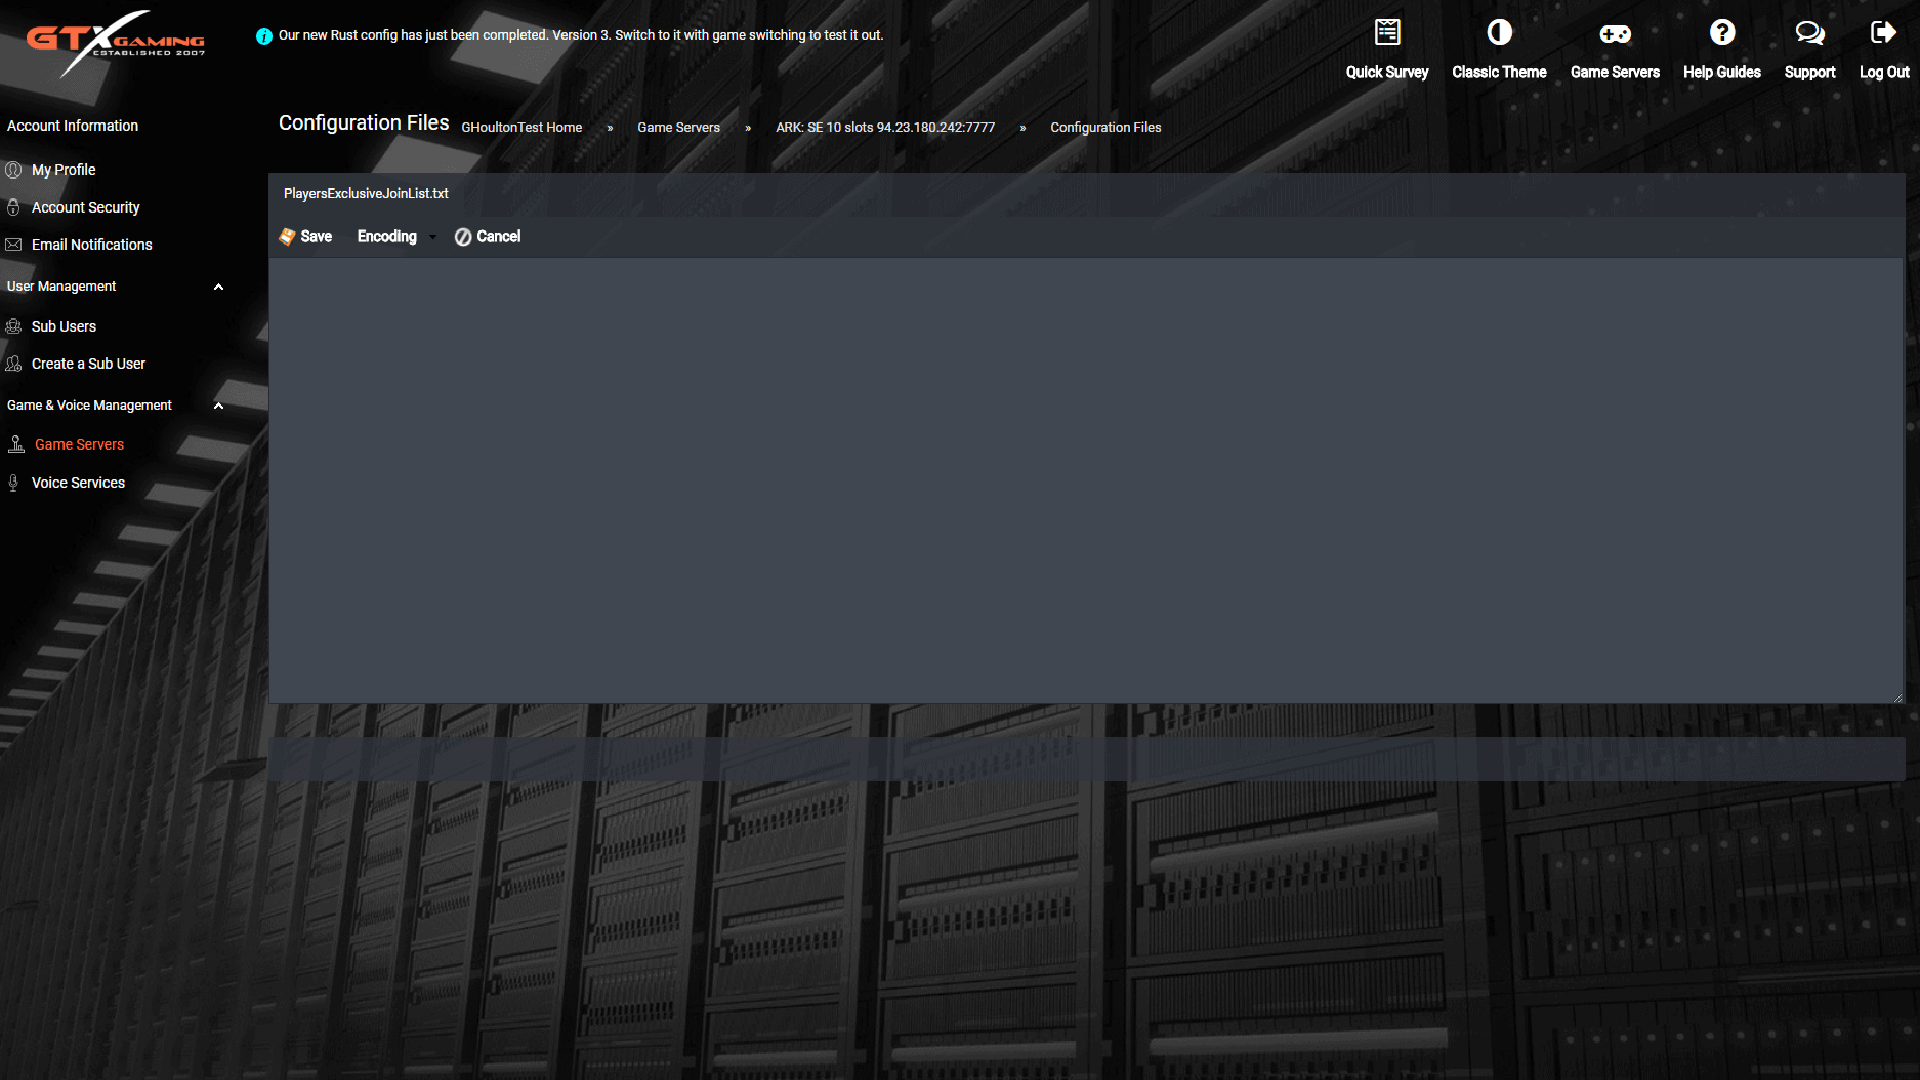Click the Save floppy disk icon
The image size is (1920, 1080).
click(287, 236)
